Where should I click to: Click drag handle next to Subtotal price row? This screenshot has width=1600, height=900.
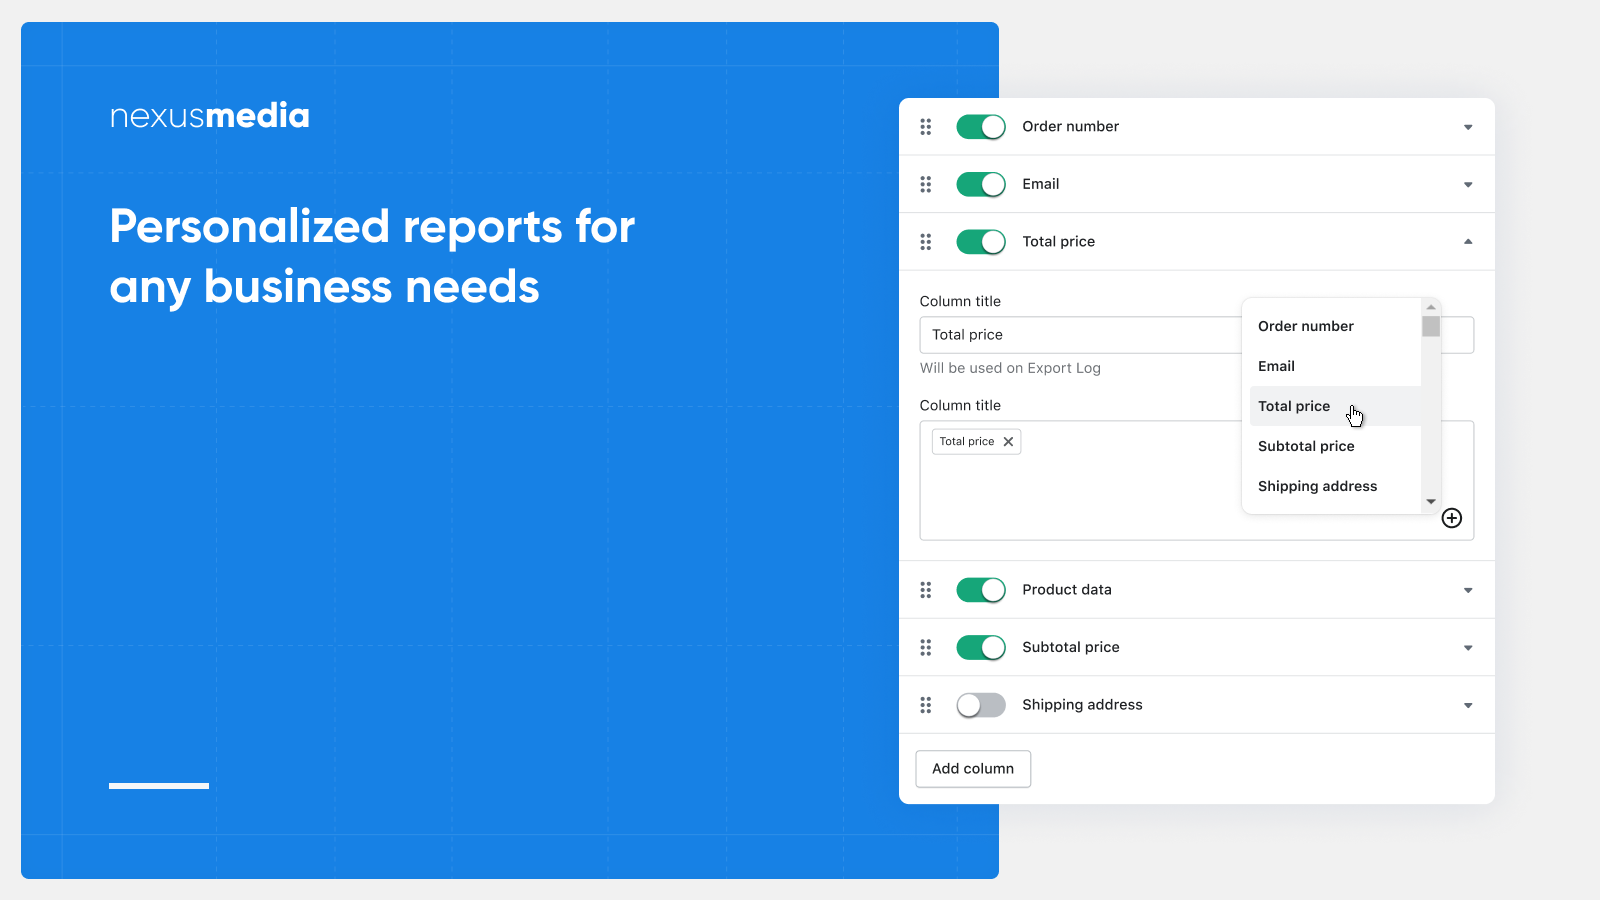pyautogui.click(x=926, y=648)
